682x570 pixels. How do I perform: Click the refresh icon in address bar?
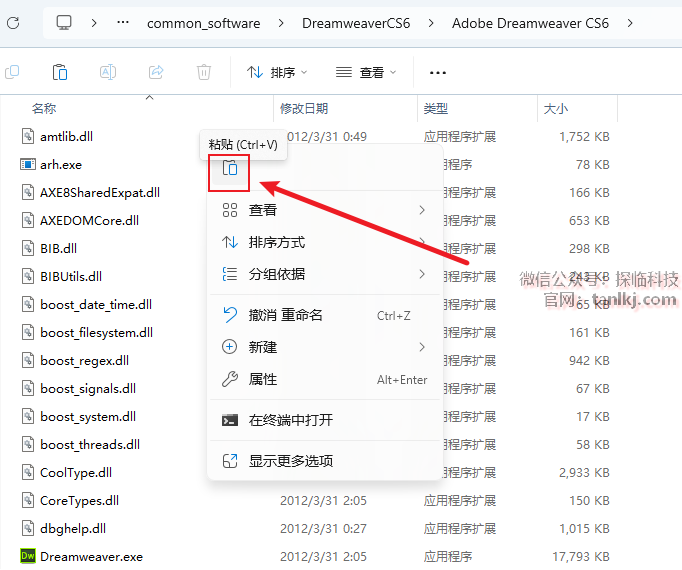[x=13, y=23]
